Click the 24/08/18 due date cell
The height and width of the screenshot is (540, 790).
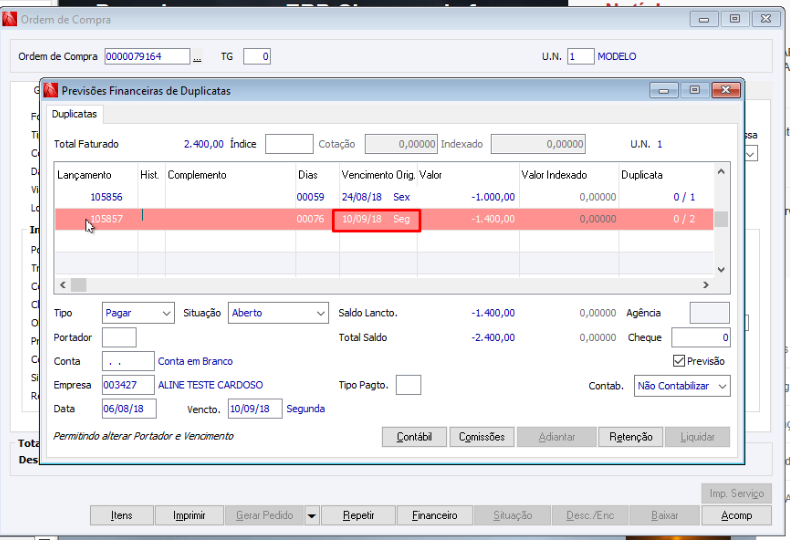point(362,197)
